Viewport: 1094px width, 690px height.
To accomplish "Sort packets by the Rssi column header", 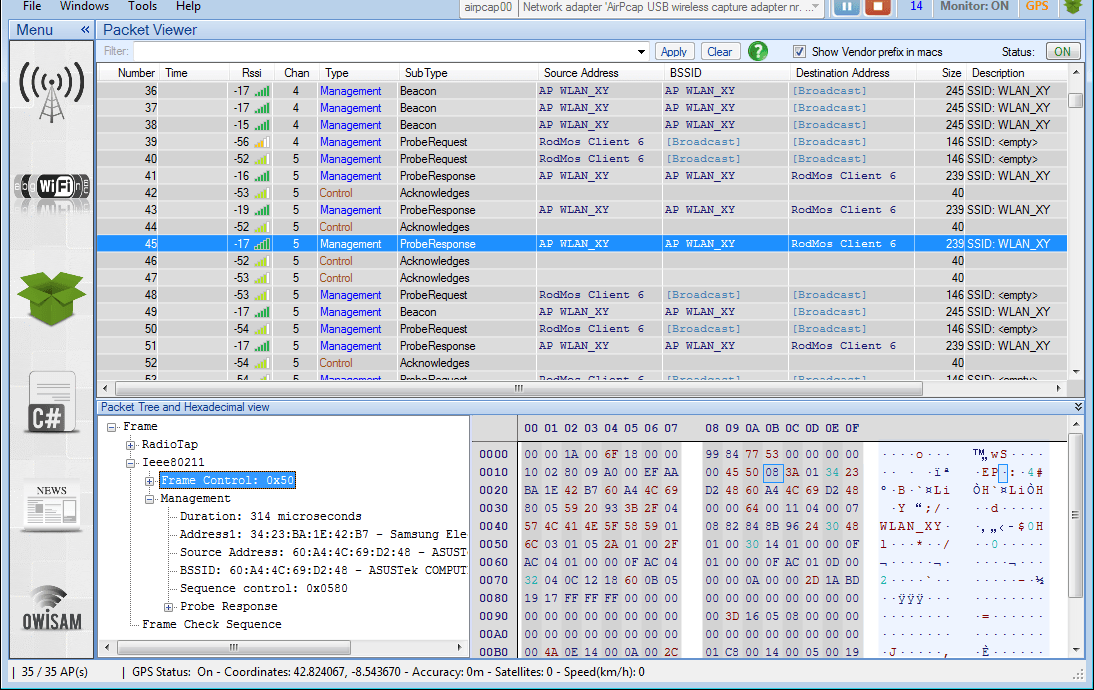I will pos(252,73).
